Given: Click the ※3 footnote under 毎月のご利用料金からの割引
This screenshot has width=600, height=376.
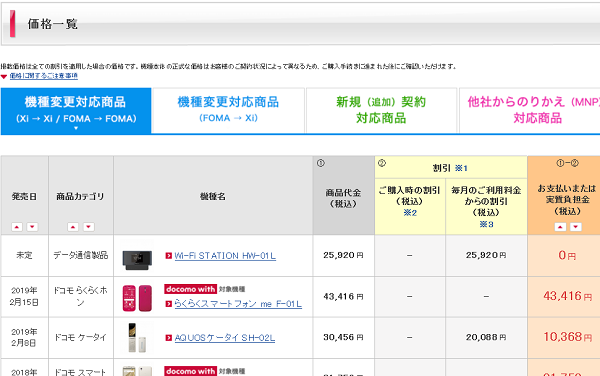Looking at the screenshot, I should (486, 224).
